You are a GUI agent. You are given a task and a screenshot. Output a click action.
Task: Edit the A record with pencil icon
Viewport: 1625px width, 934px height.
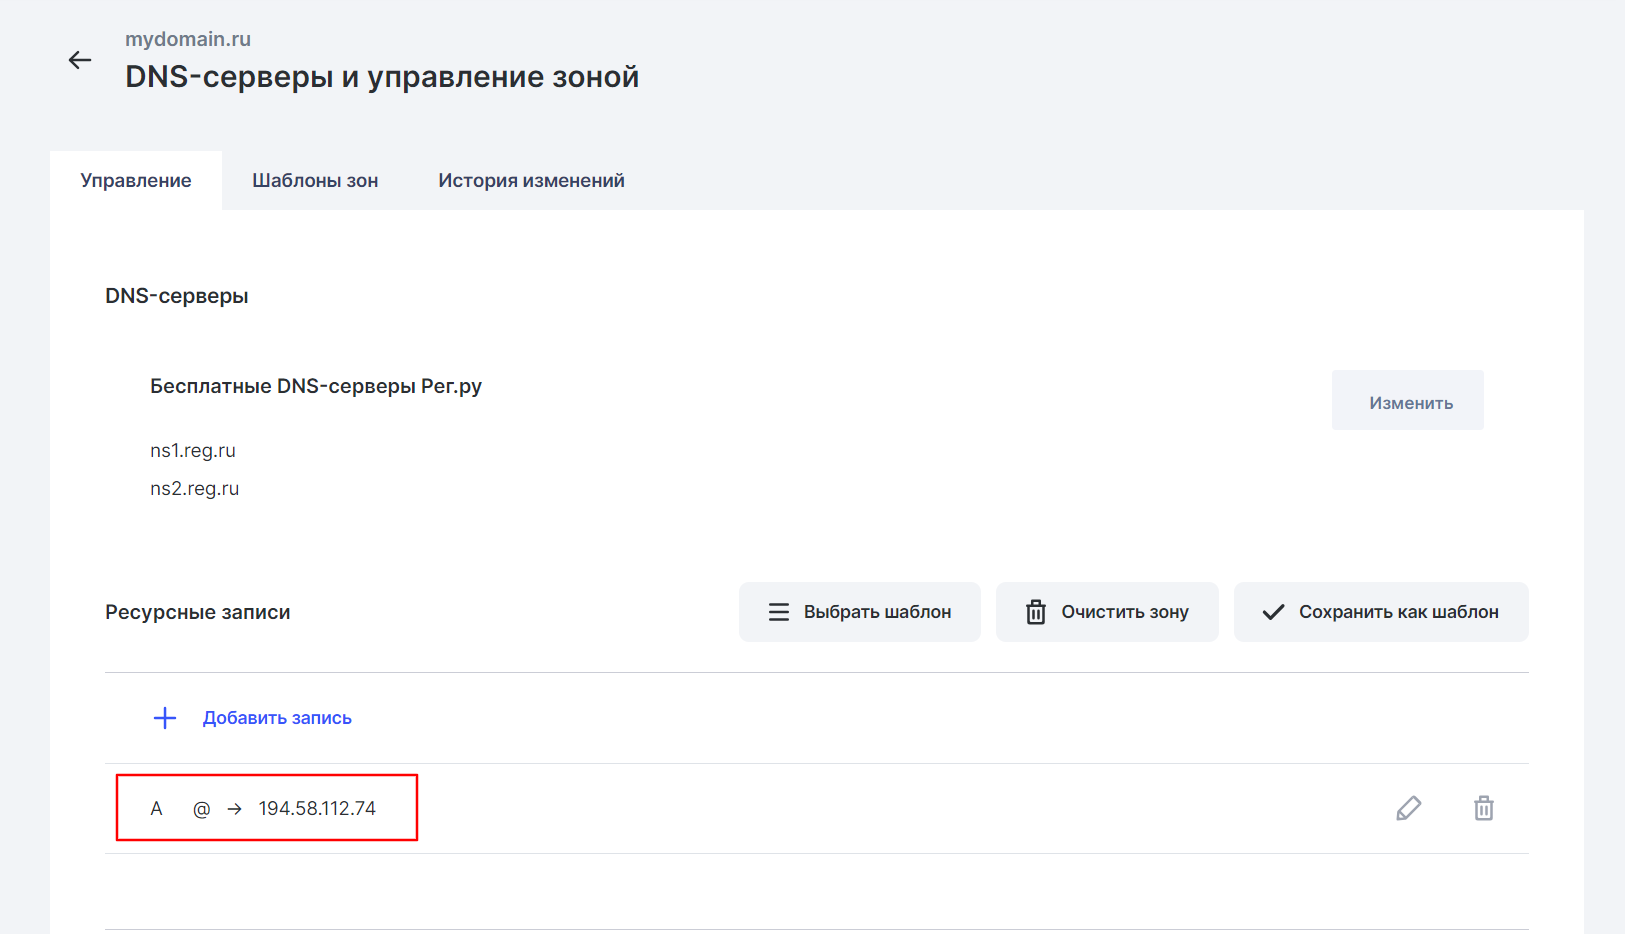(1408, 808)
